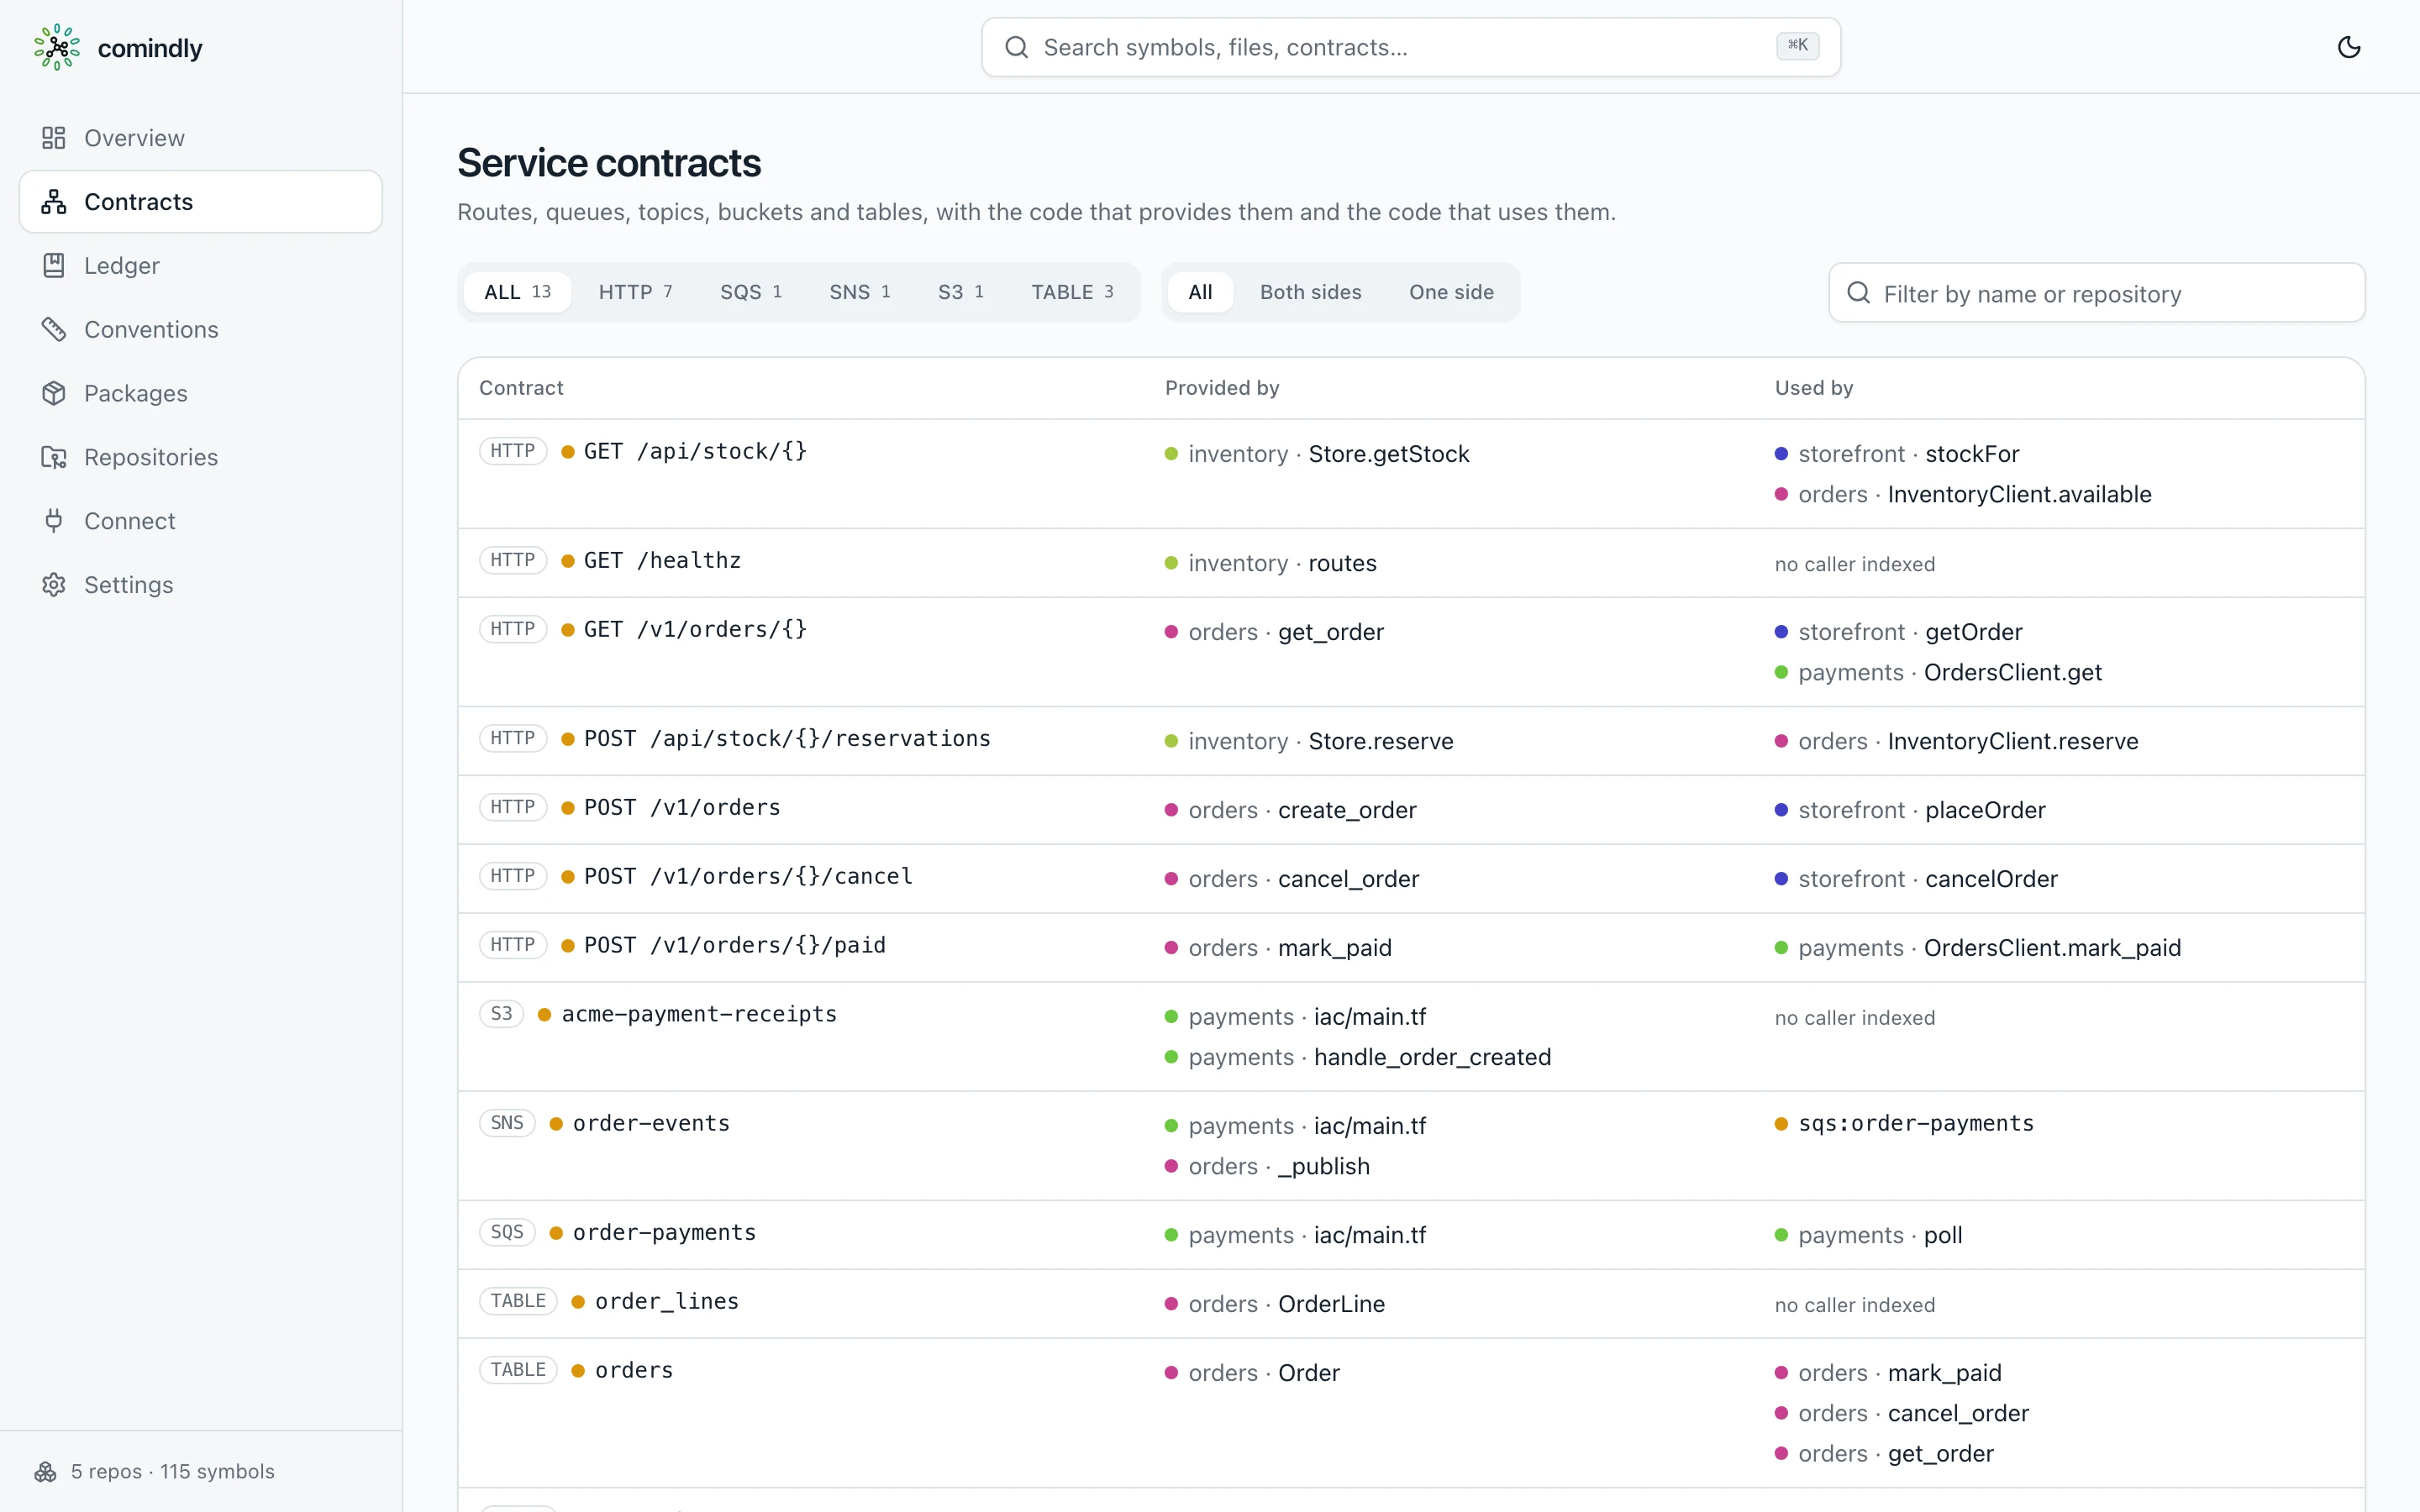Screen dimensions: 2420x1512
Task: Open the Conventions page
Action: coord(201,329)
